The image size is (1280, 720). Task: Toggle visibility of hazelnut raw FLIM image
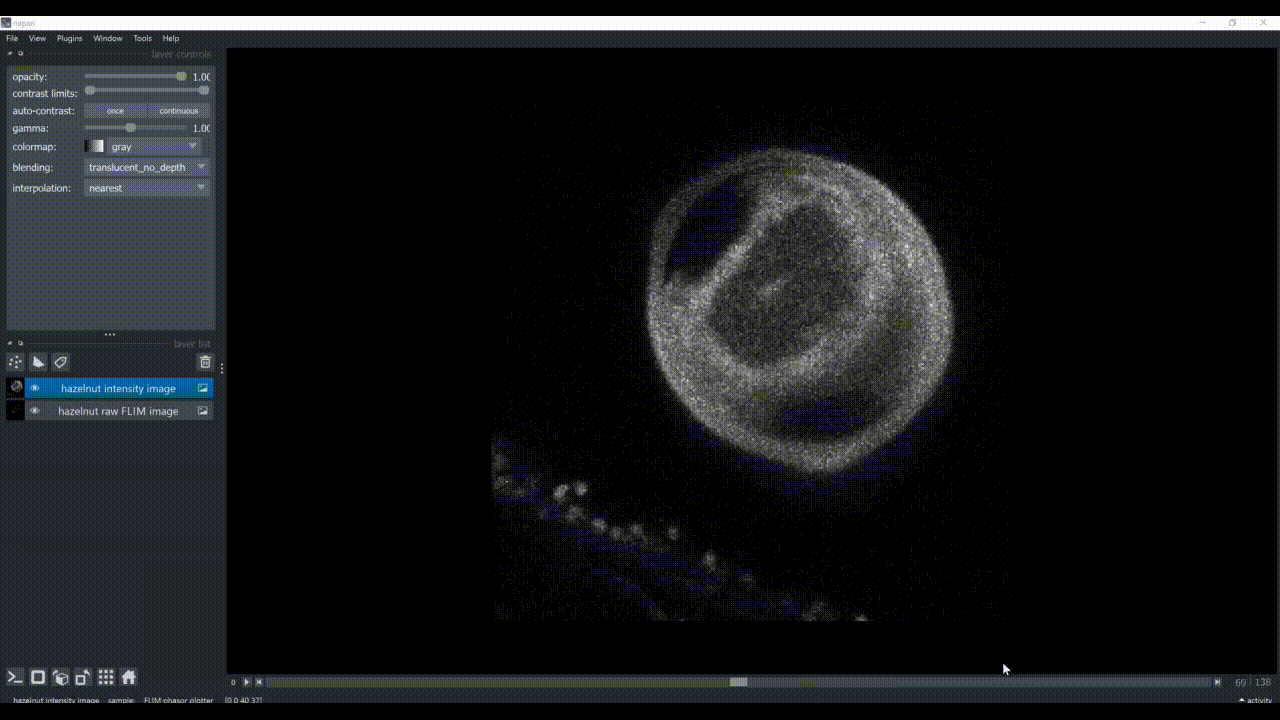click(34, 411)
